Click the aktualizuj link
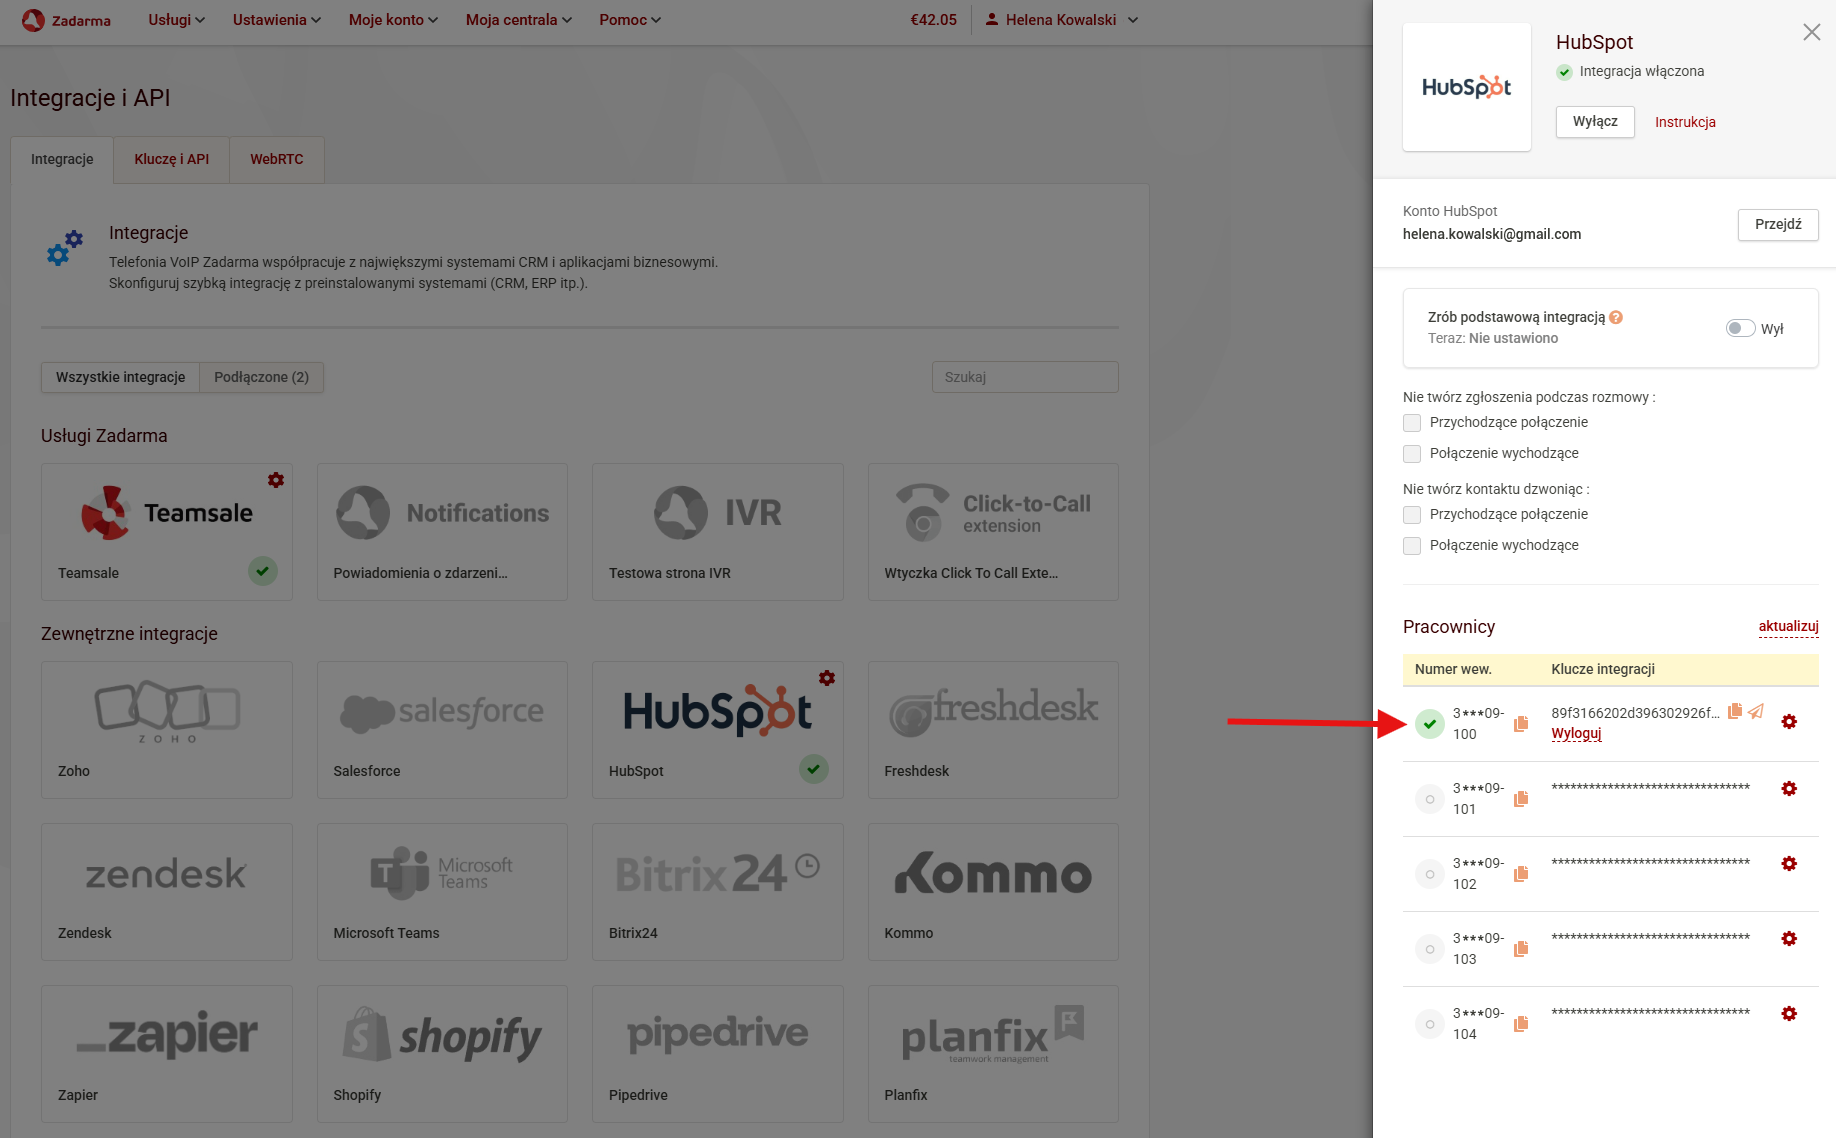 pyautogui.click(x=1788, y=626)
